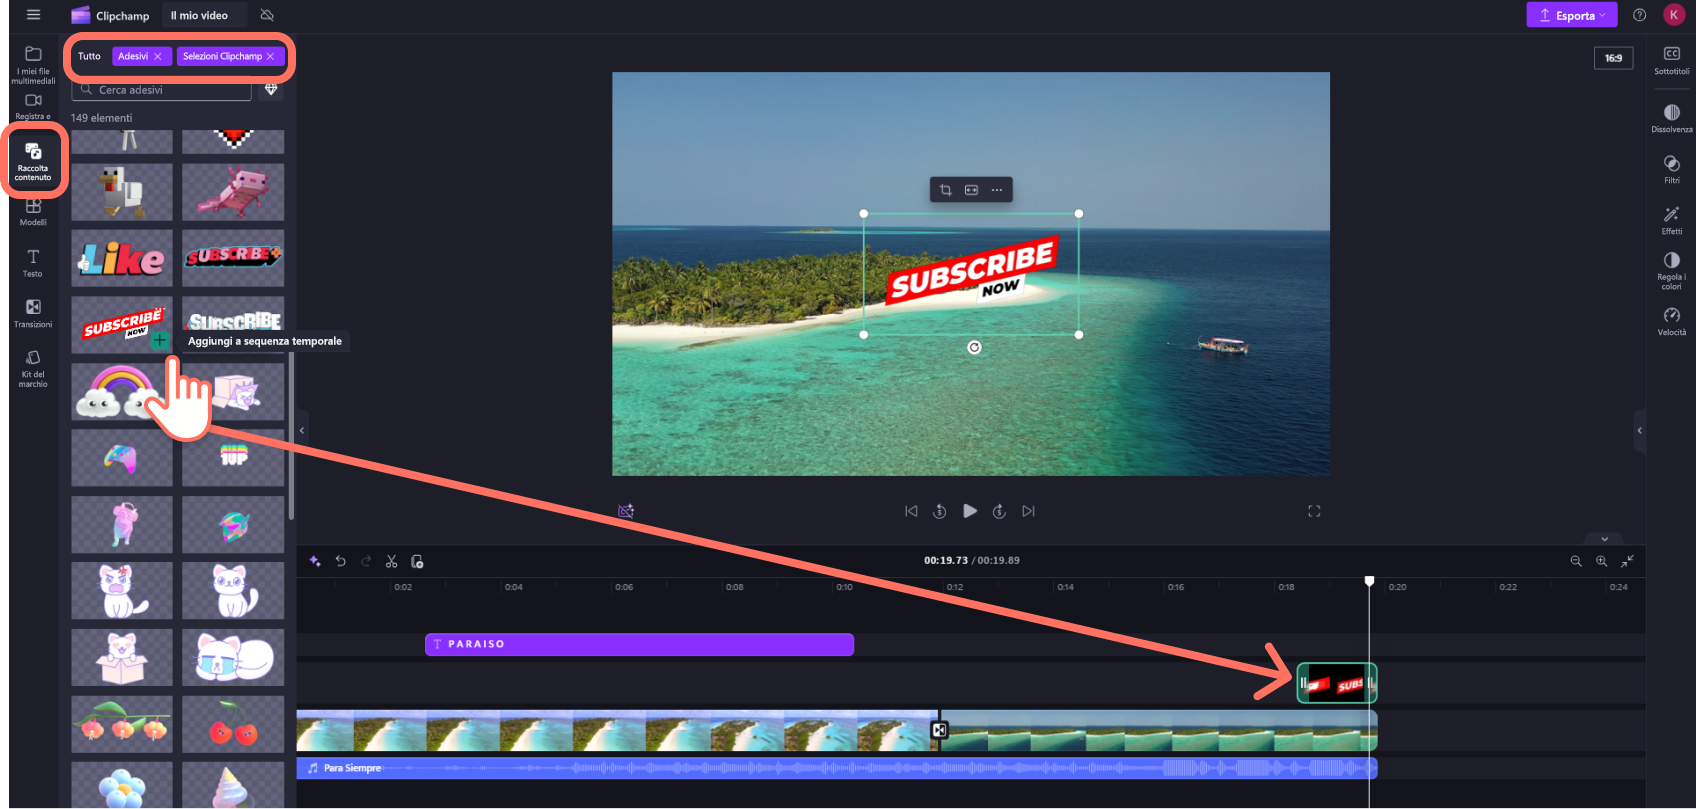Open I miei file multimediali panel
1696x809 pixels.
tap(33, 65)
